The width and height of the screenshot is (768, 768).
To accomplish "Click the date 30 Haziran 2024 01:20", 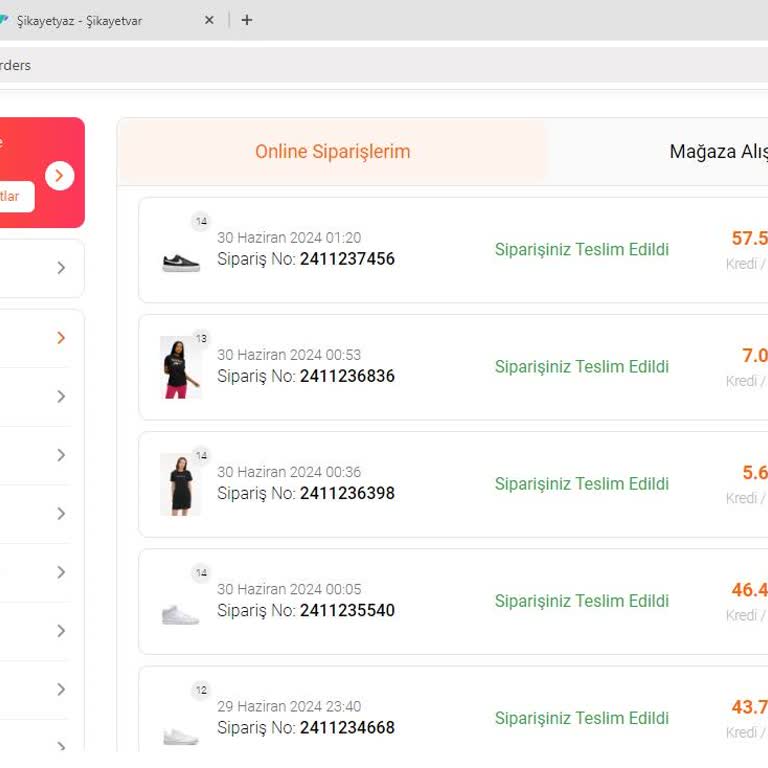I will click(x=289, y=238).
